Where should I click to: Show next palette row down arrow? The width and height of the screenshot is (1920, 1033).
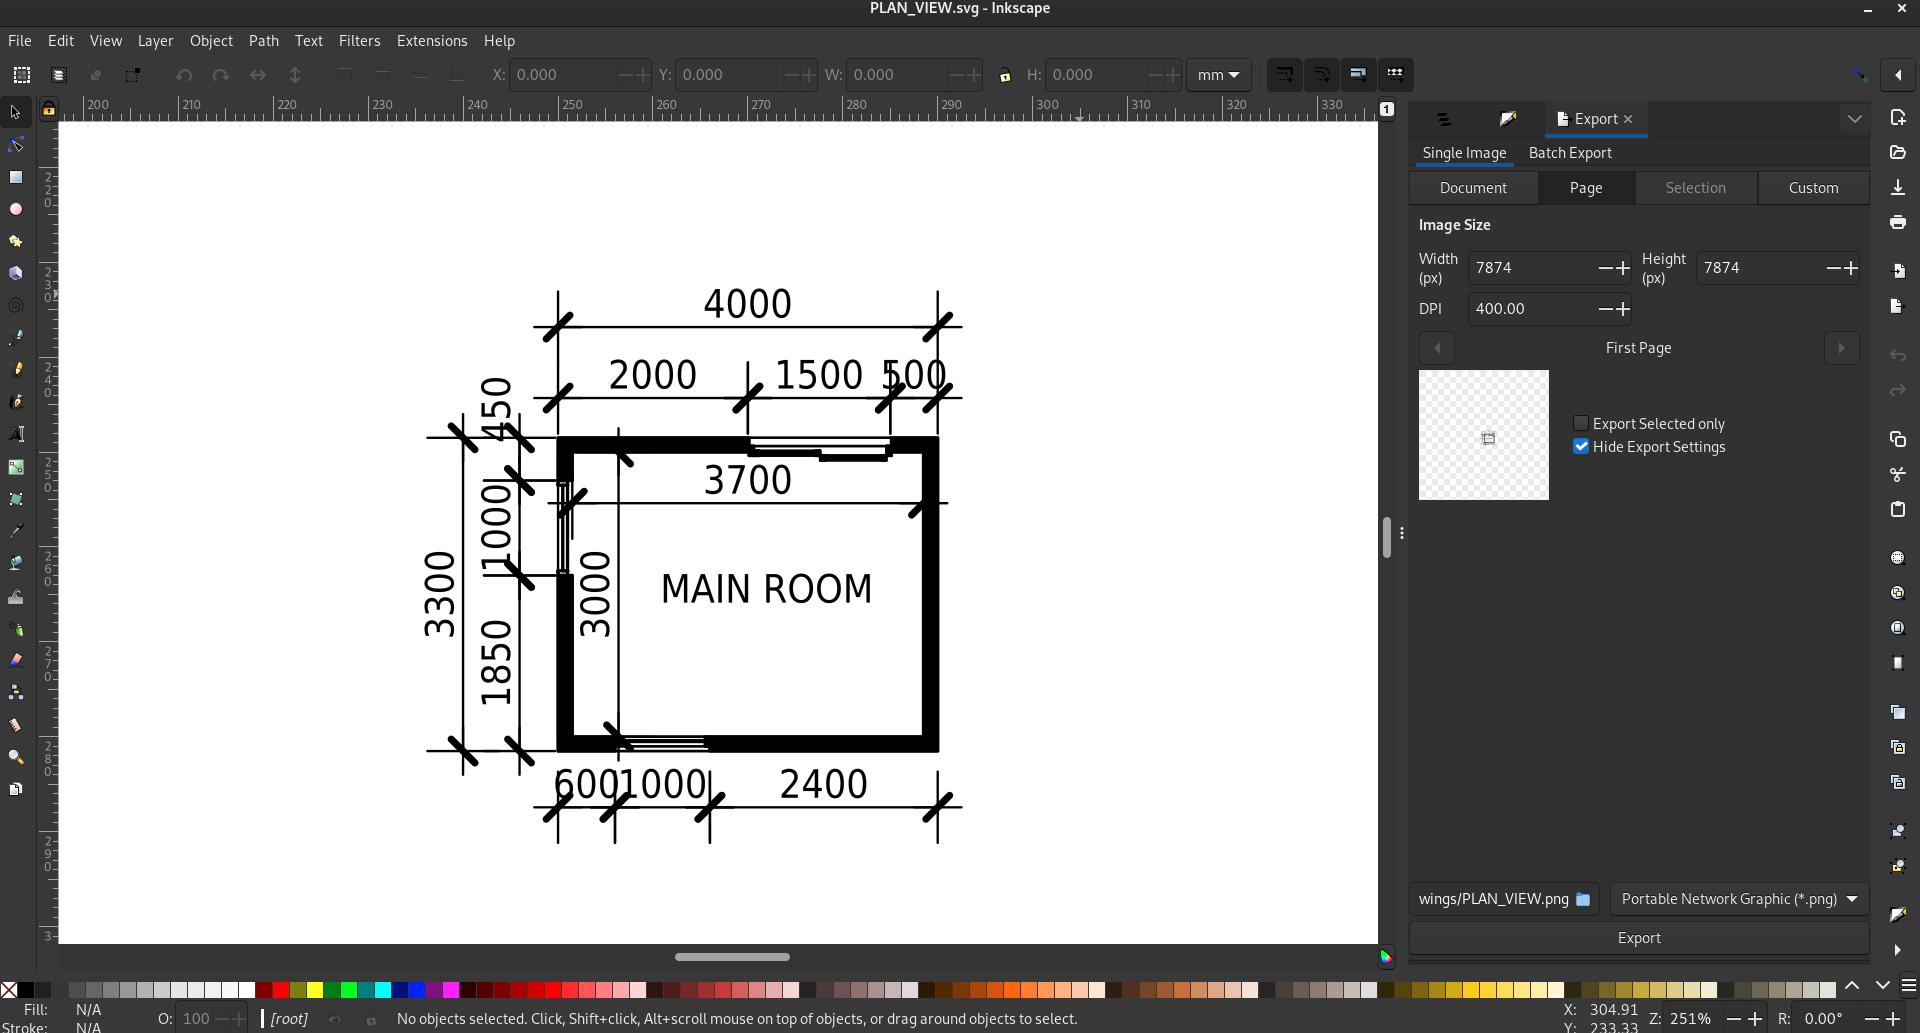click(1882, 986)
